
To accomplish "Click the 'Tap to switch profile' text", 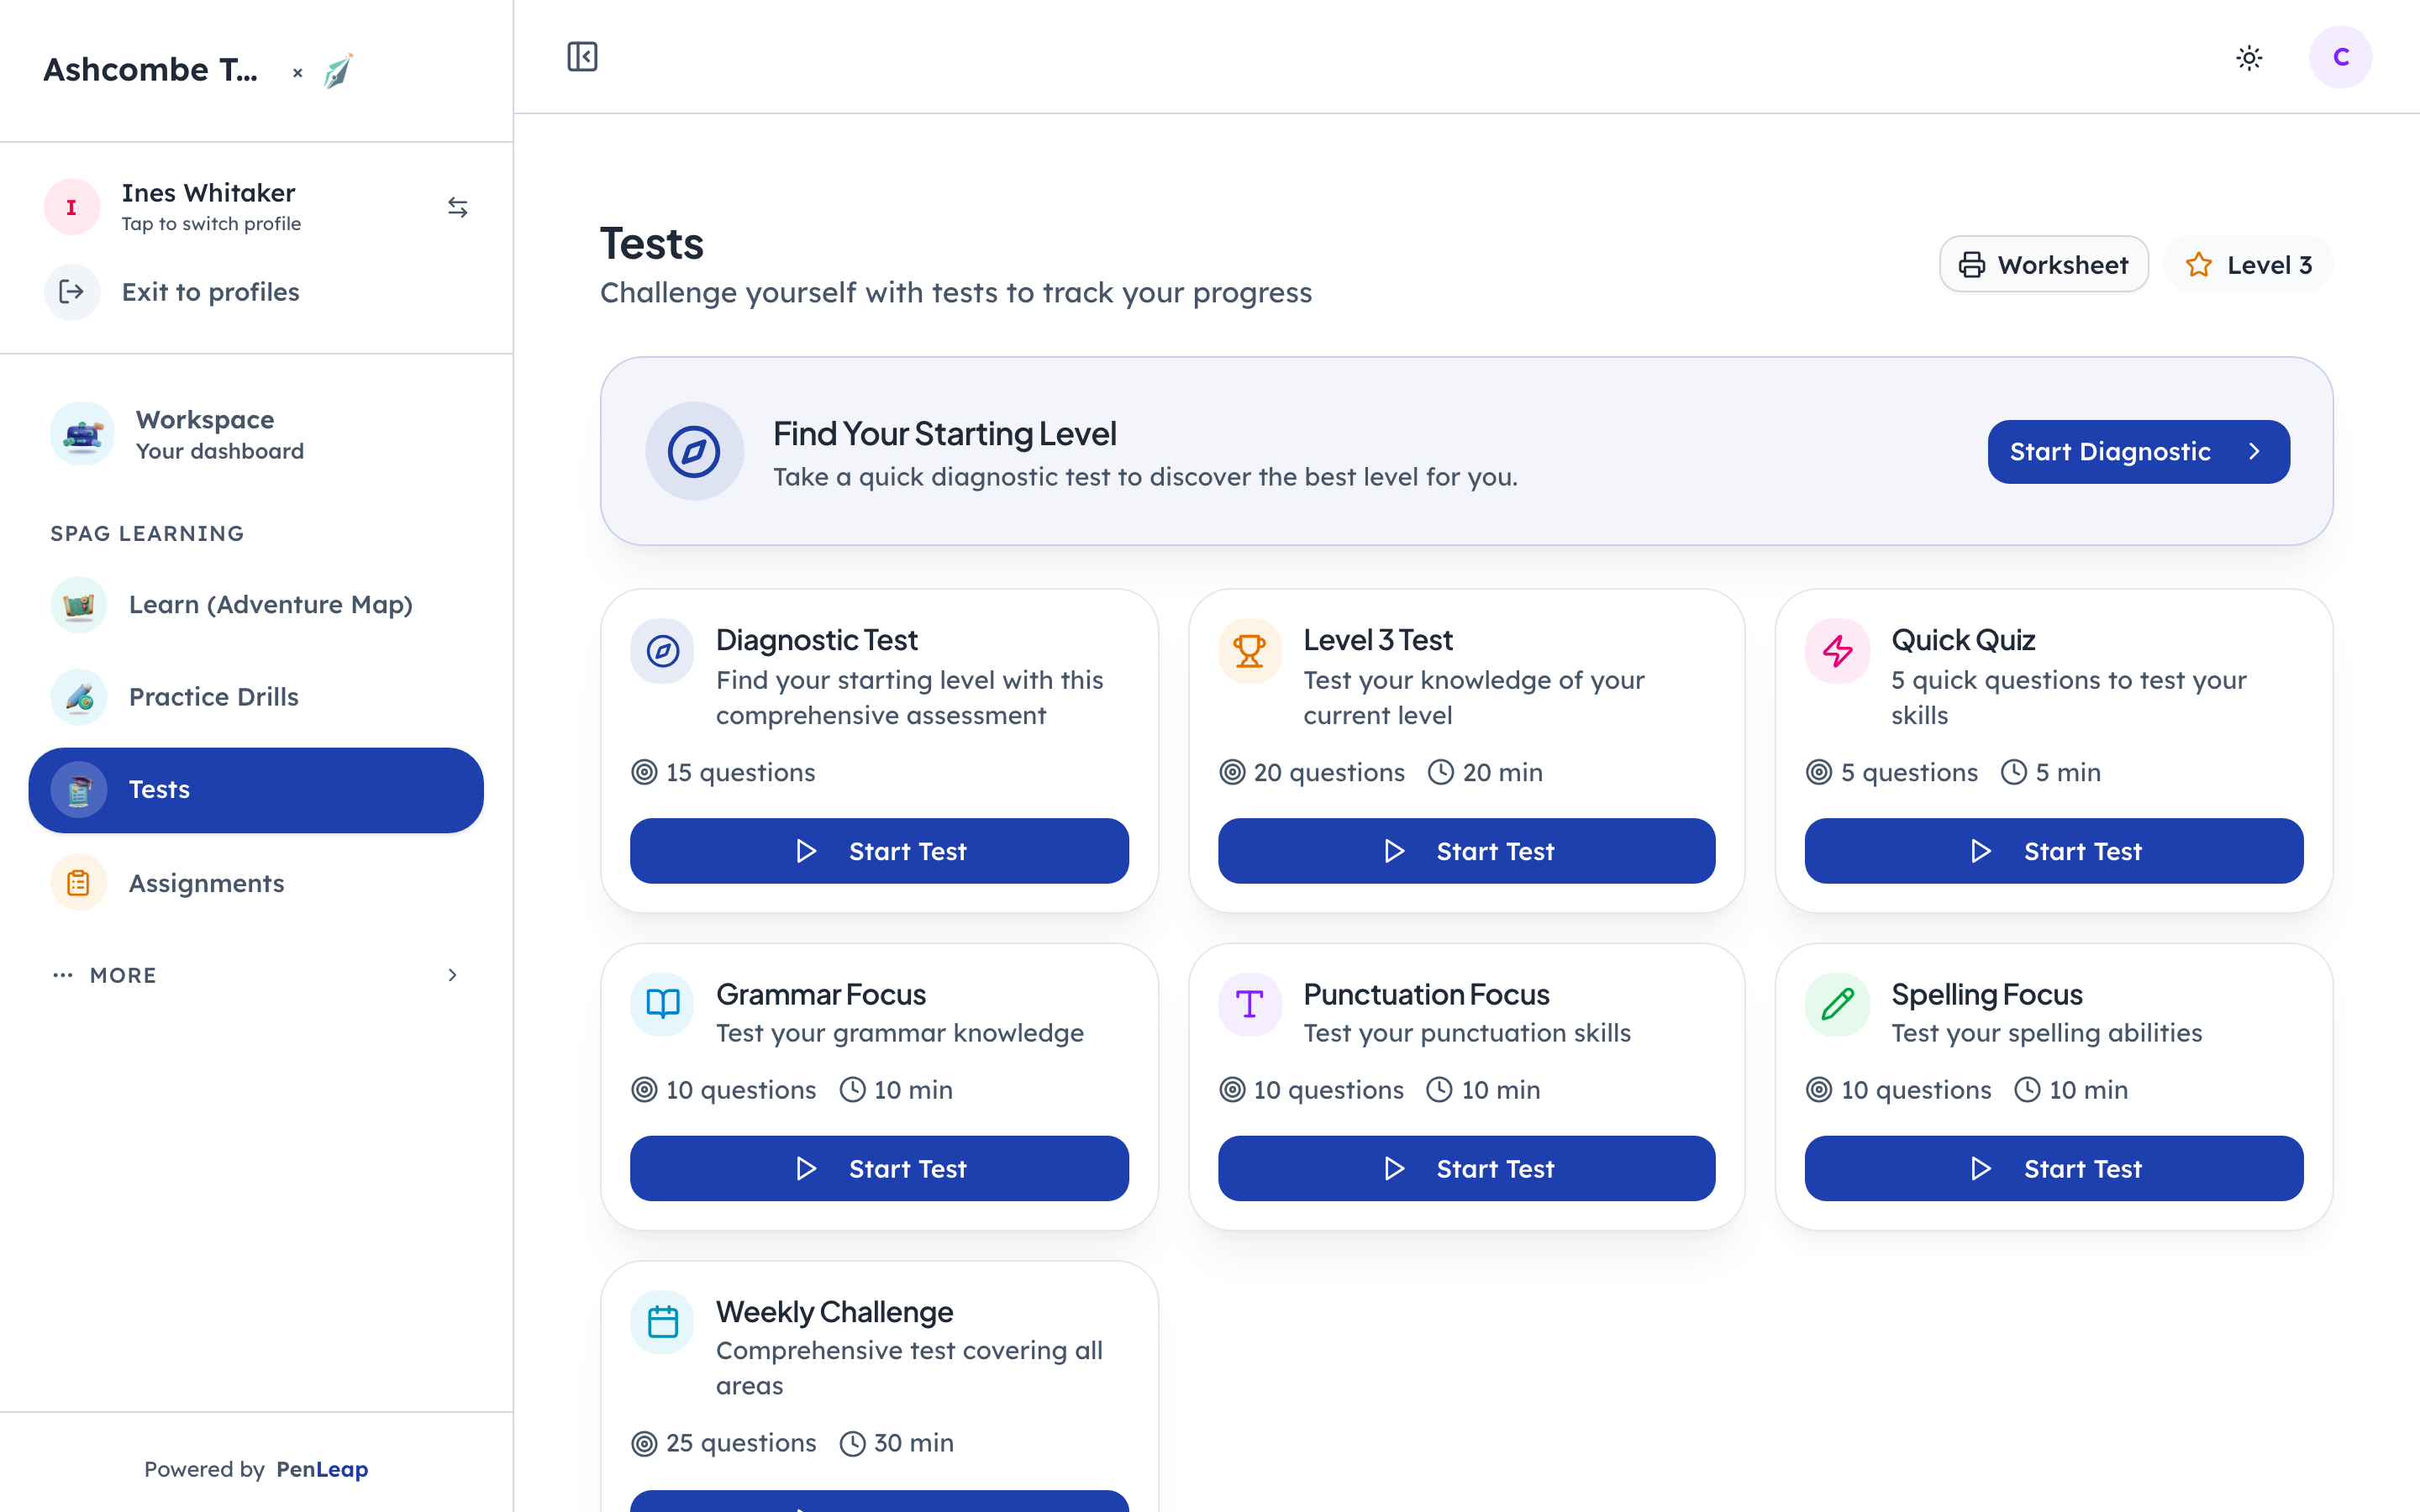I will [211, 224].
